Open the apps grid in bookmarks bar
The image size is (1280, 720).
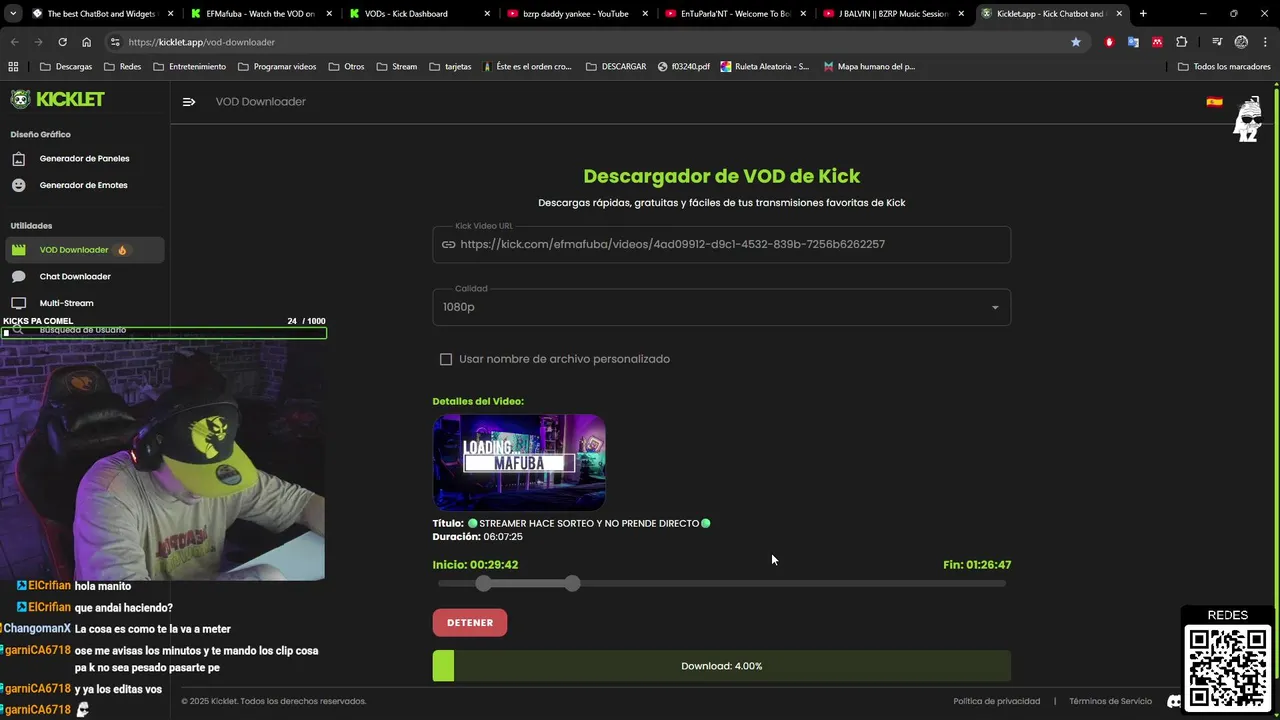[x=13, y=67]
